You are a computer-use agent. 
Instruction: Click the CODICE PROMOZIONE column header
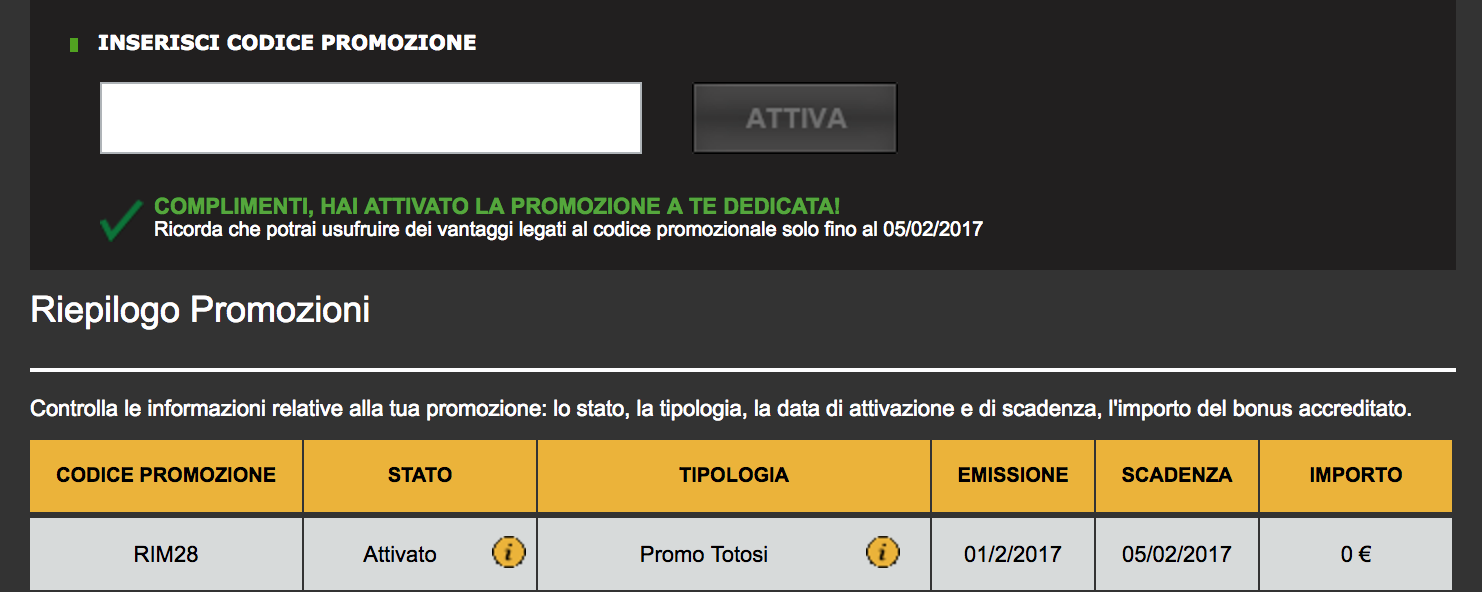coord(166,476)
